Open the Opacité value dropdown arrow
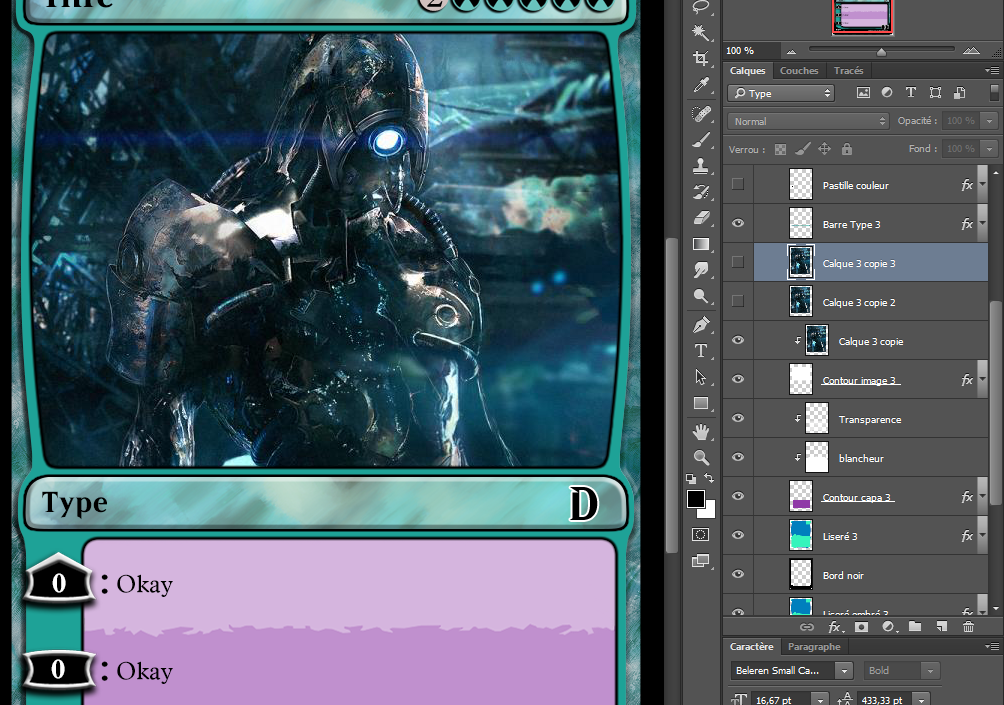This screenshot has width=1004, height=705. pyautogui.click(x=990, y=121)
